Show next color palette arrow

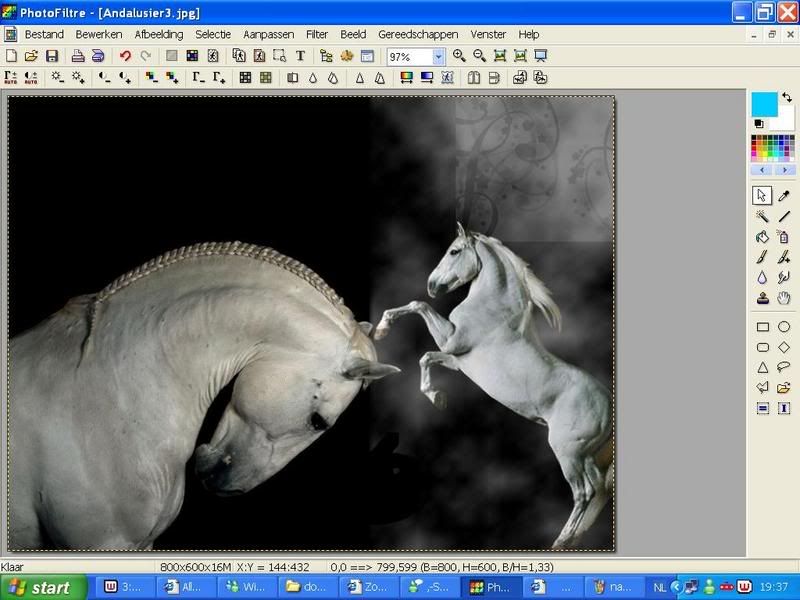(784, 170)
